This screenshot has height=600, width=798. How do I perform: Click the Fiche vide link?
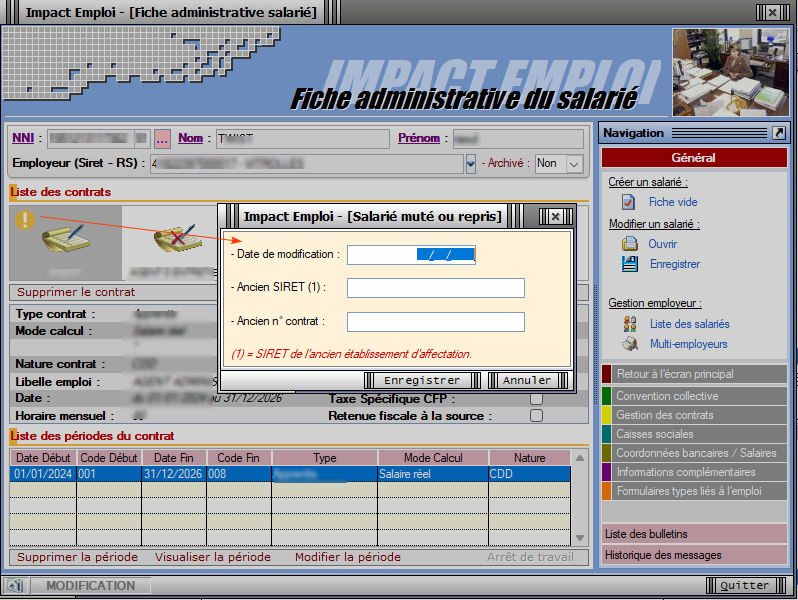pos(673,202)
